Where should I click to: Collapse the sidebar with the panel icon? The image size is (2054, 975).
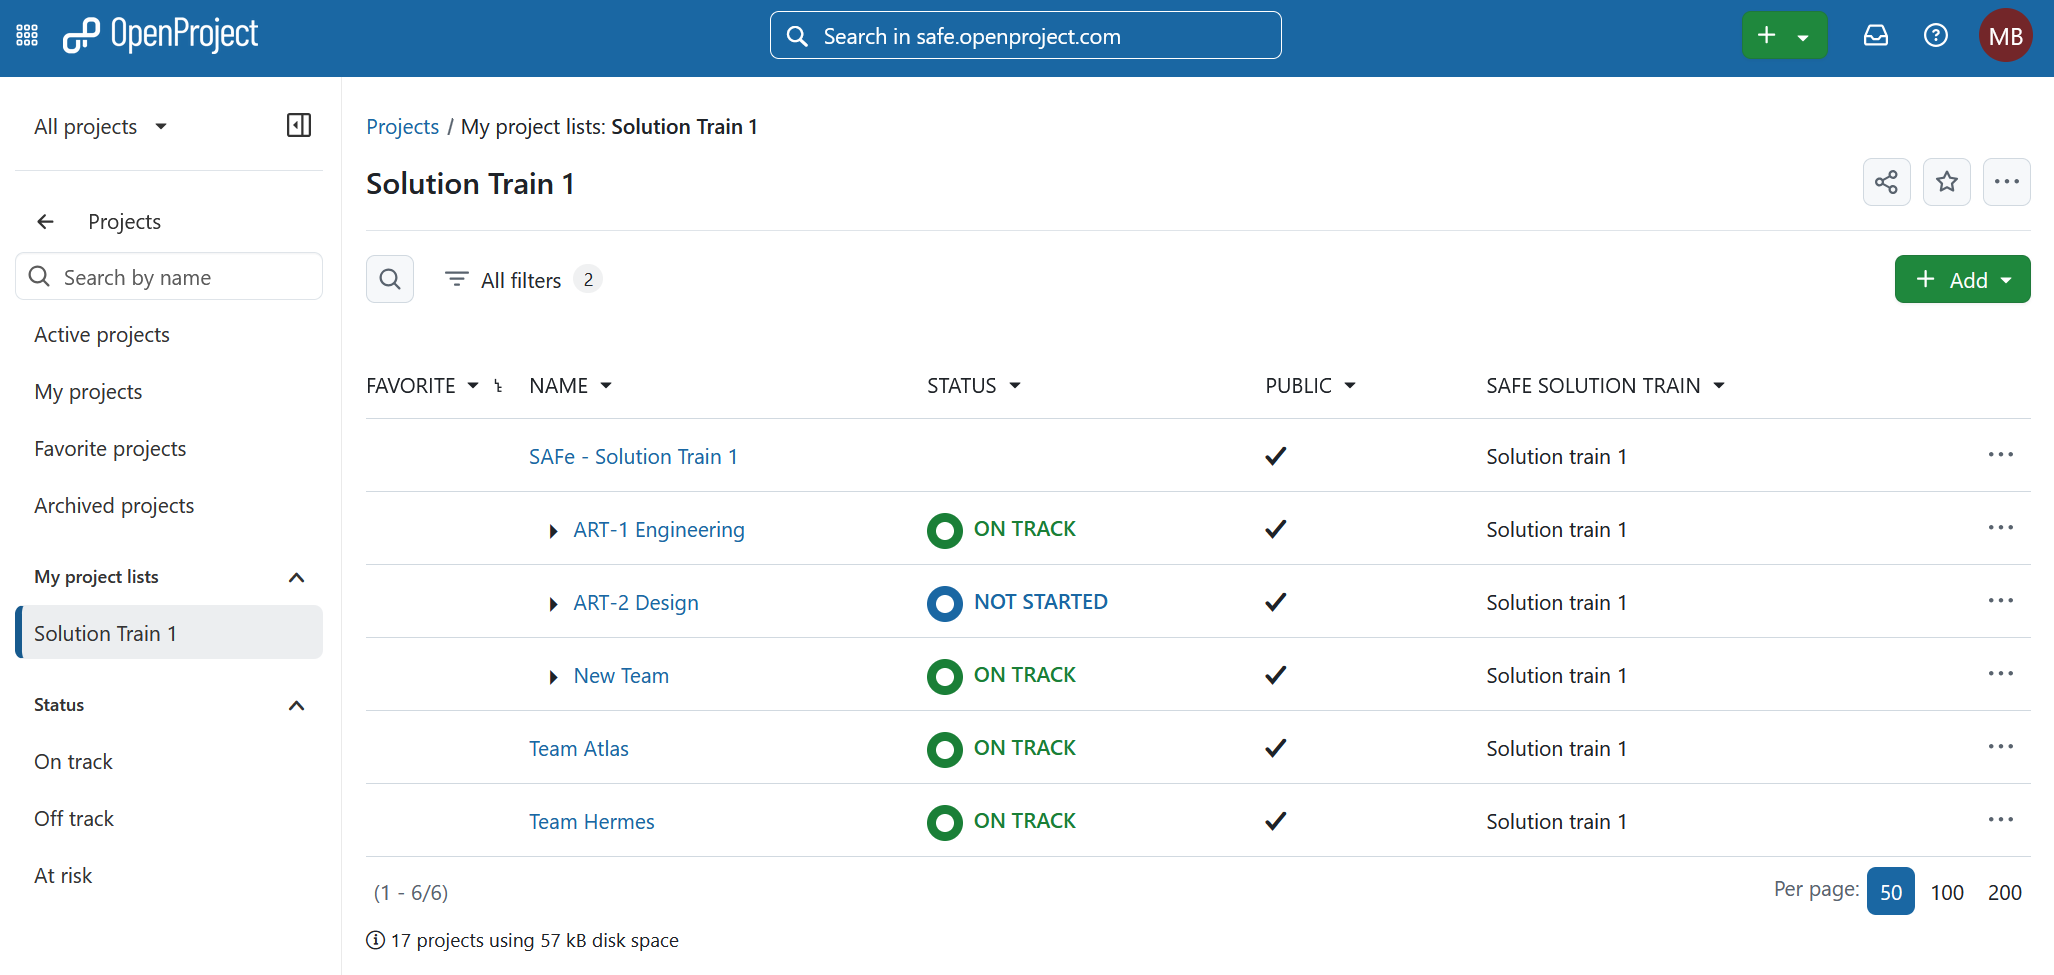pos(299,125)
